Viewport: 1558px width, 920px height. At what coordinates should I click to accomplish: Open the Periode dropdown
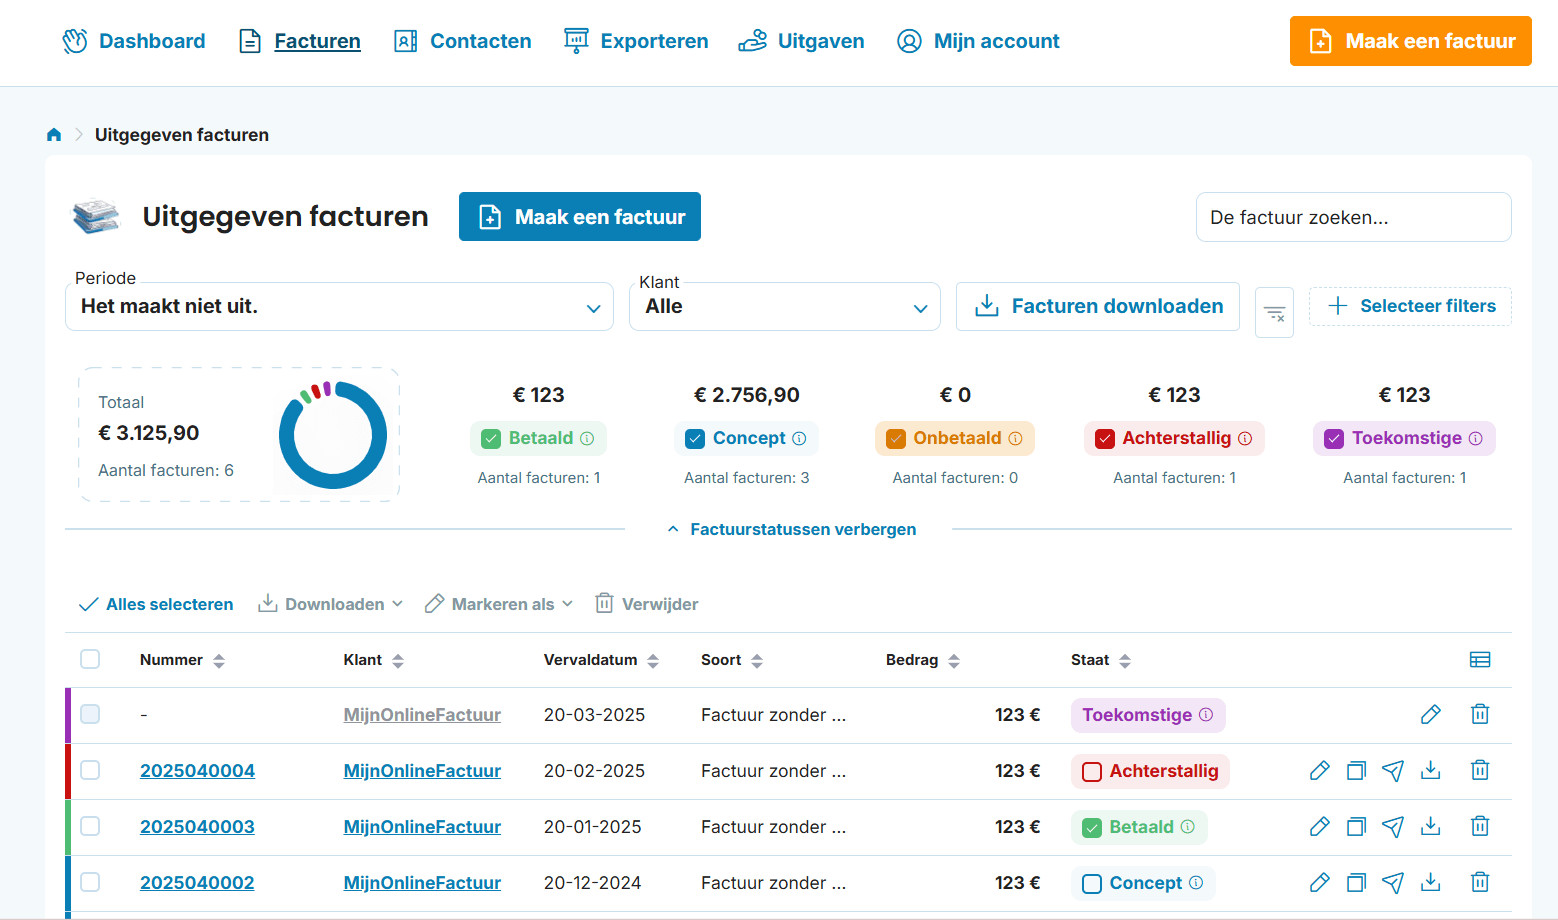339,306
